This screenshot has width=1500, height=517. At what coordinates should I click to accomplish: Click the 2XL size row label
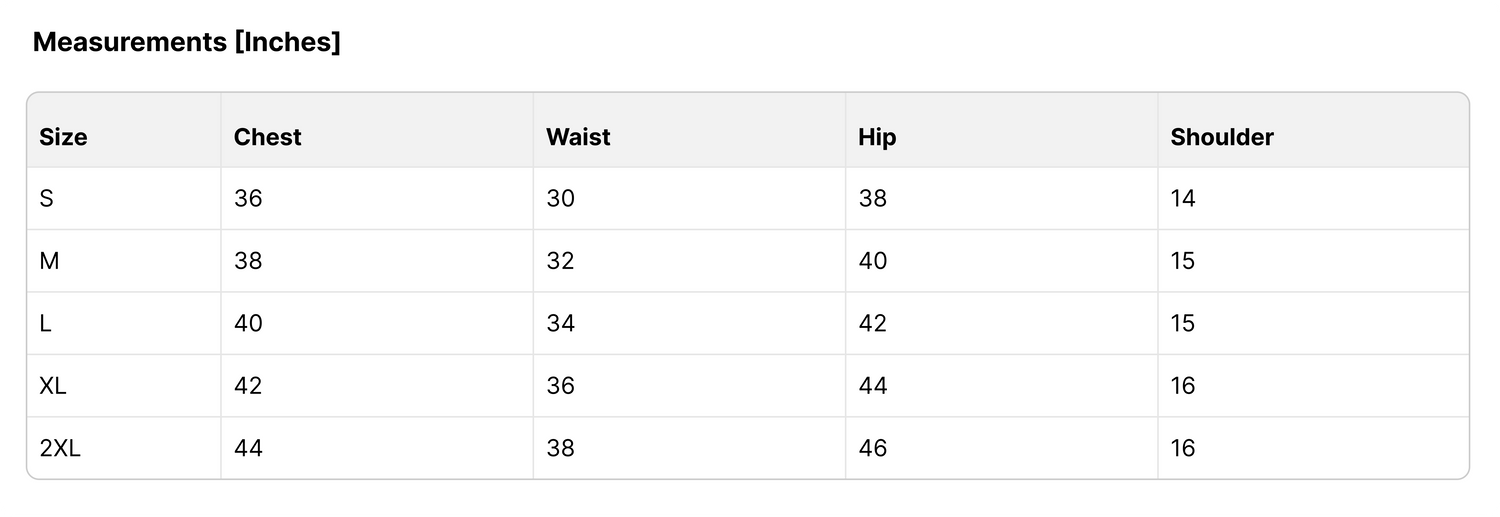tap(60, 448)
